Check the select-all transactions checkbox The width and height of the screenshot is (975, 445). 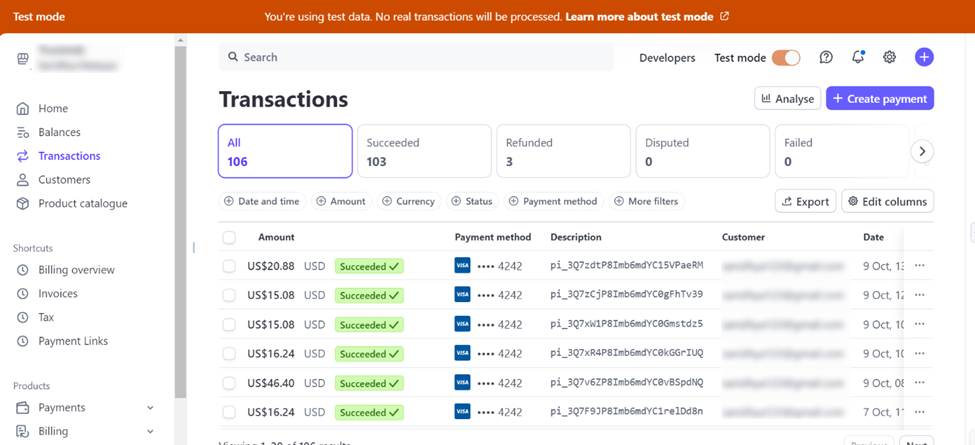[229, 238]
